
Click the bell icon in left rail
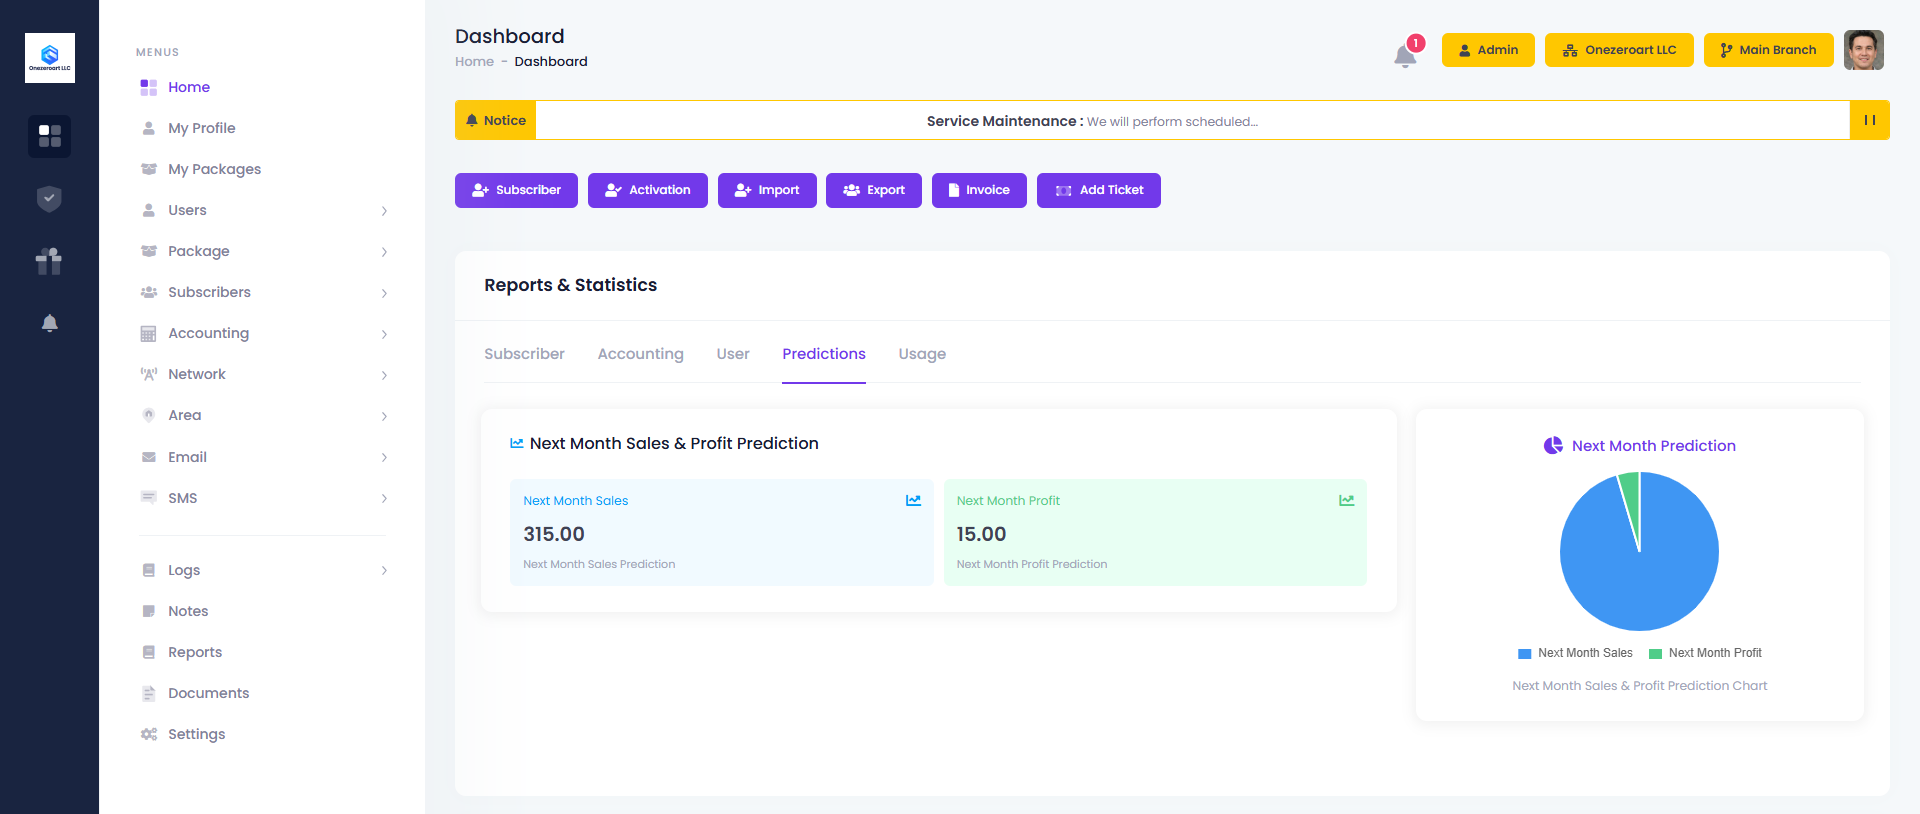pyautogui.click(x=49, y=323)
